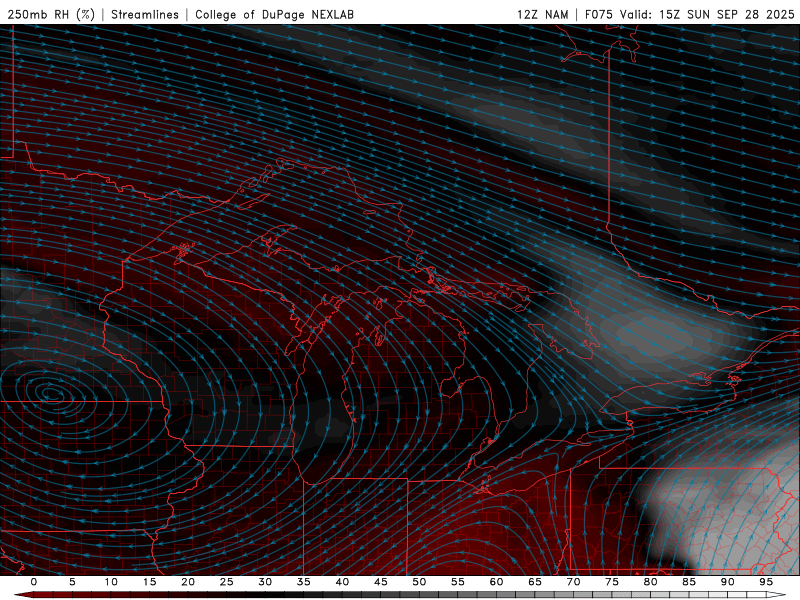Image resolution: width=800 pixels, height=600 pixels.
Task: Select the 85 tick label on the RH scale
Action: click(689, 582)
